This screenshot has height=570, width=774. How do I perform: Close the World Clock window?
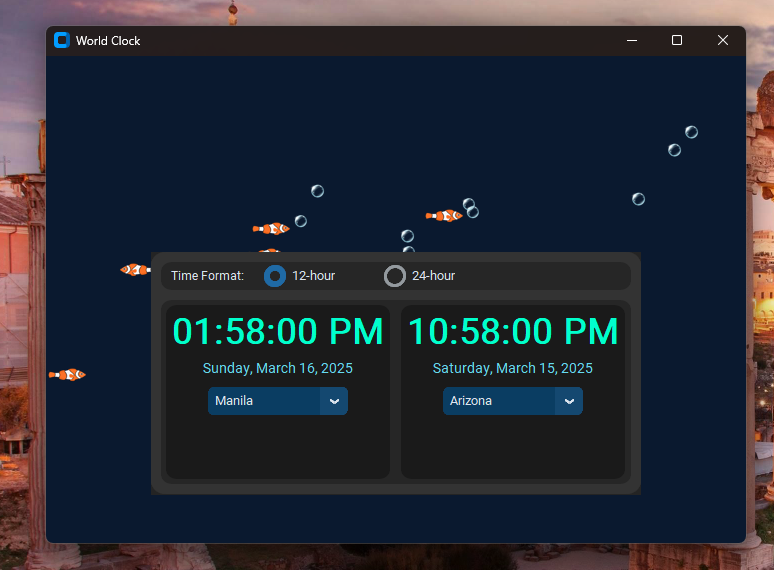(723, 40)
